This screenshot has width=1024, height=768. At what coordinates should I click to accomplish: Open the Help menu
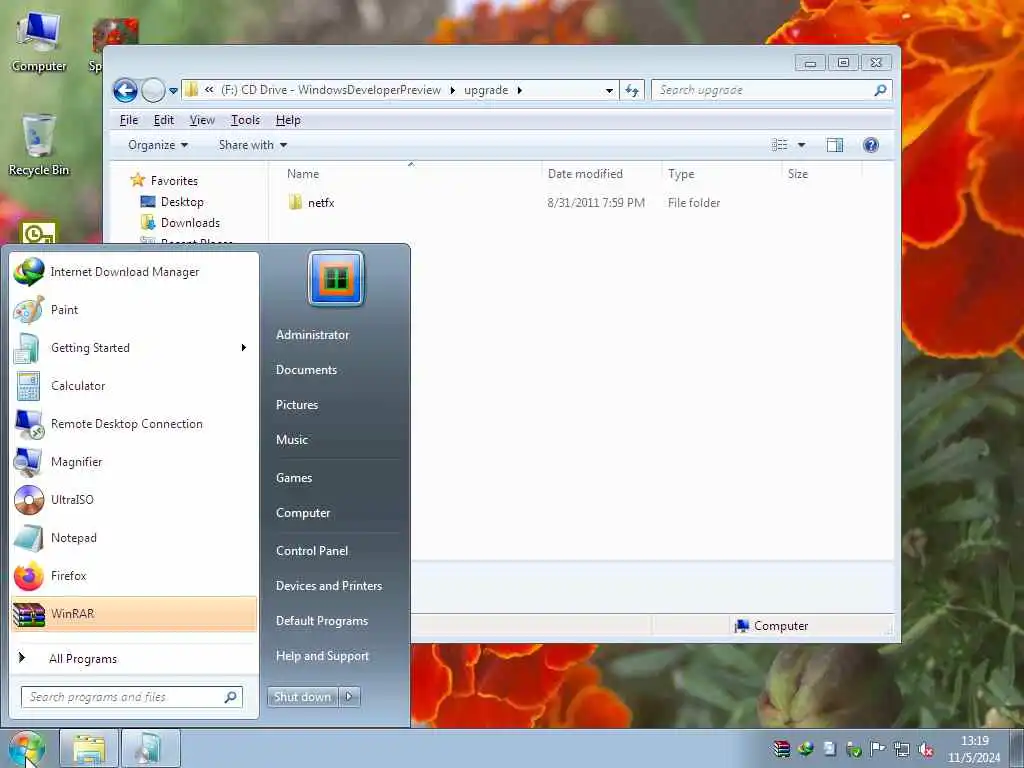[x=288, y=120]
